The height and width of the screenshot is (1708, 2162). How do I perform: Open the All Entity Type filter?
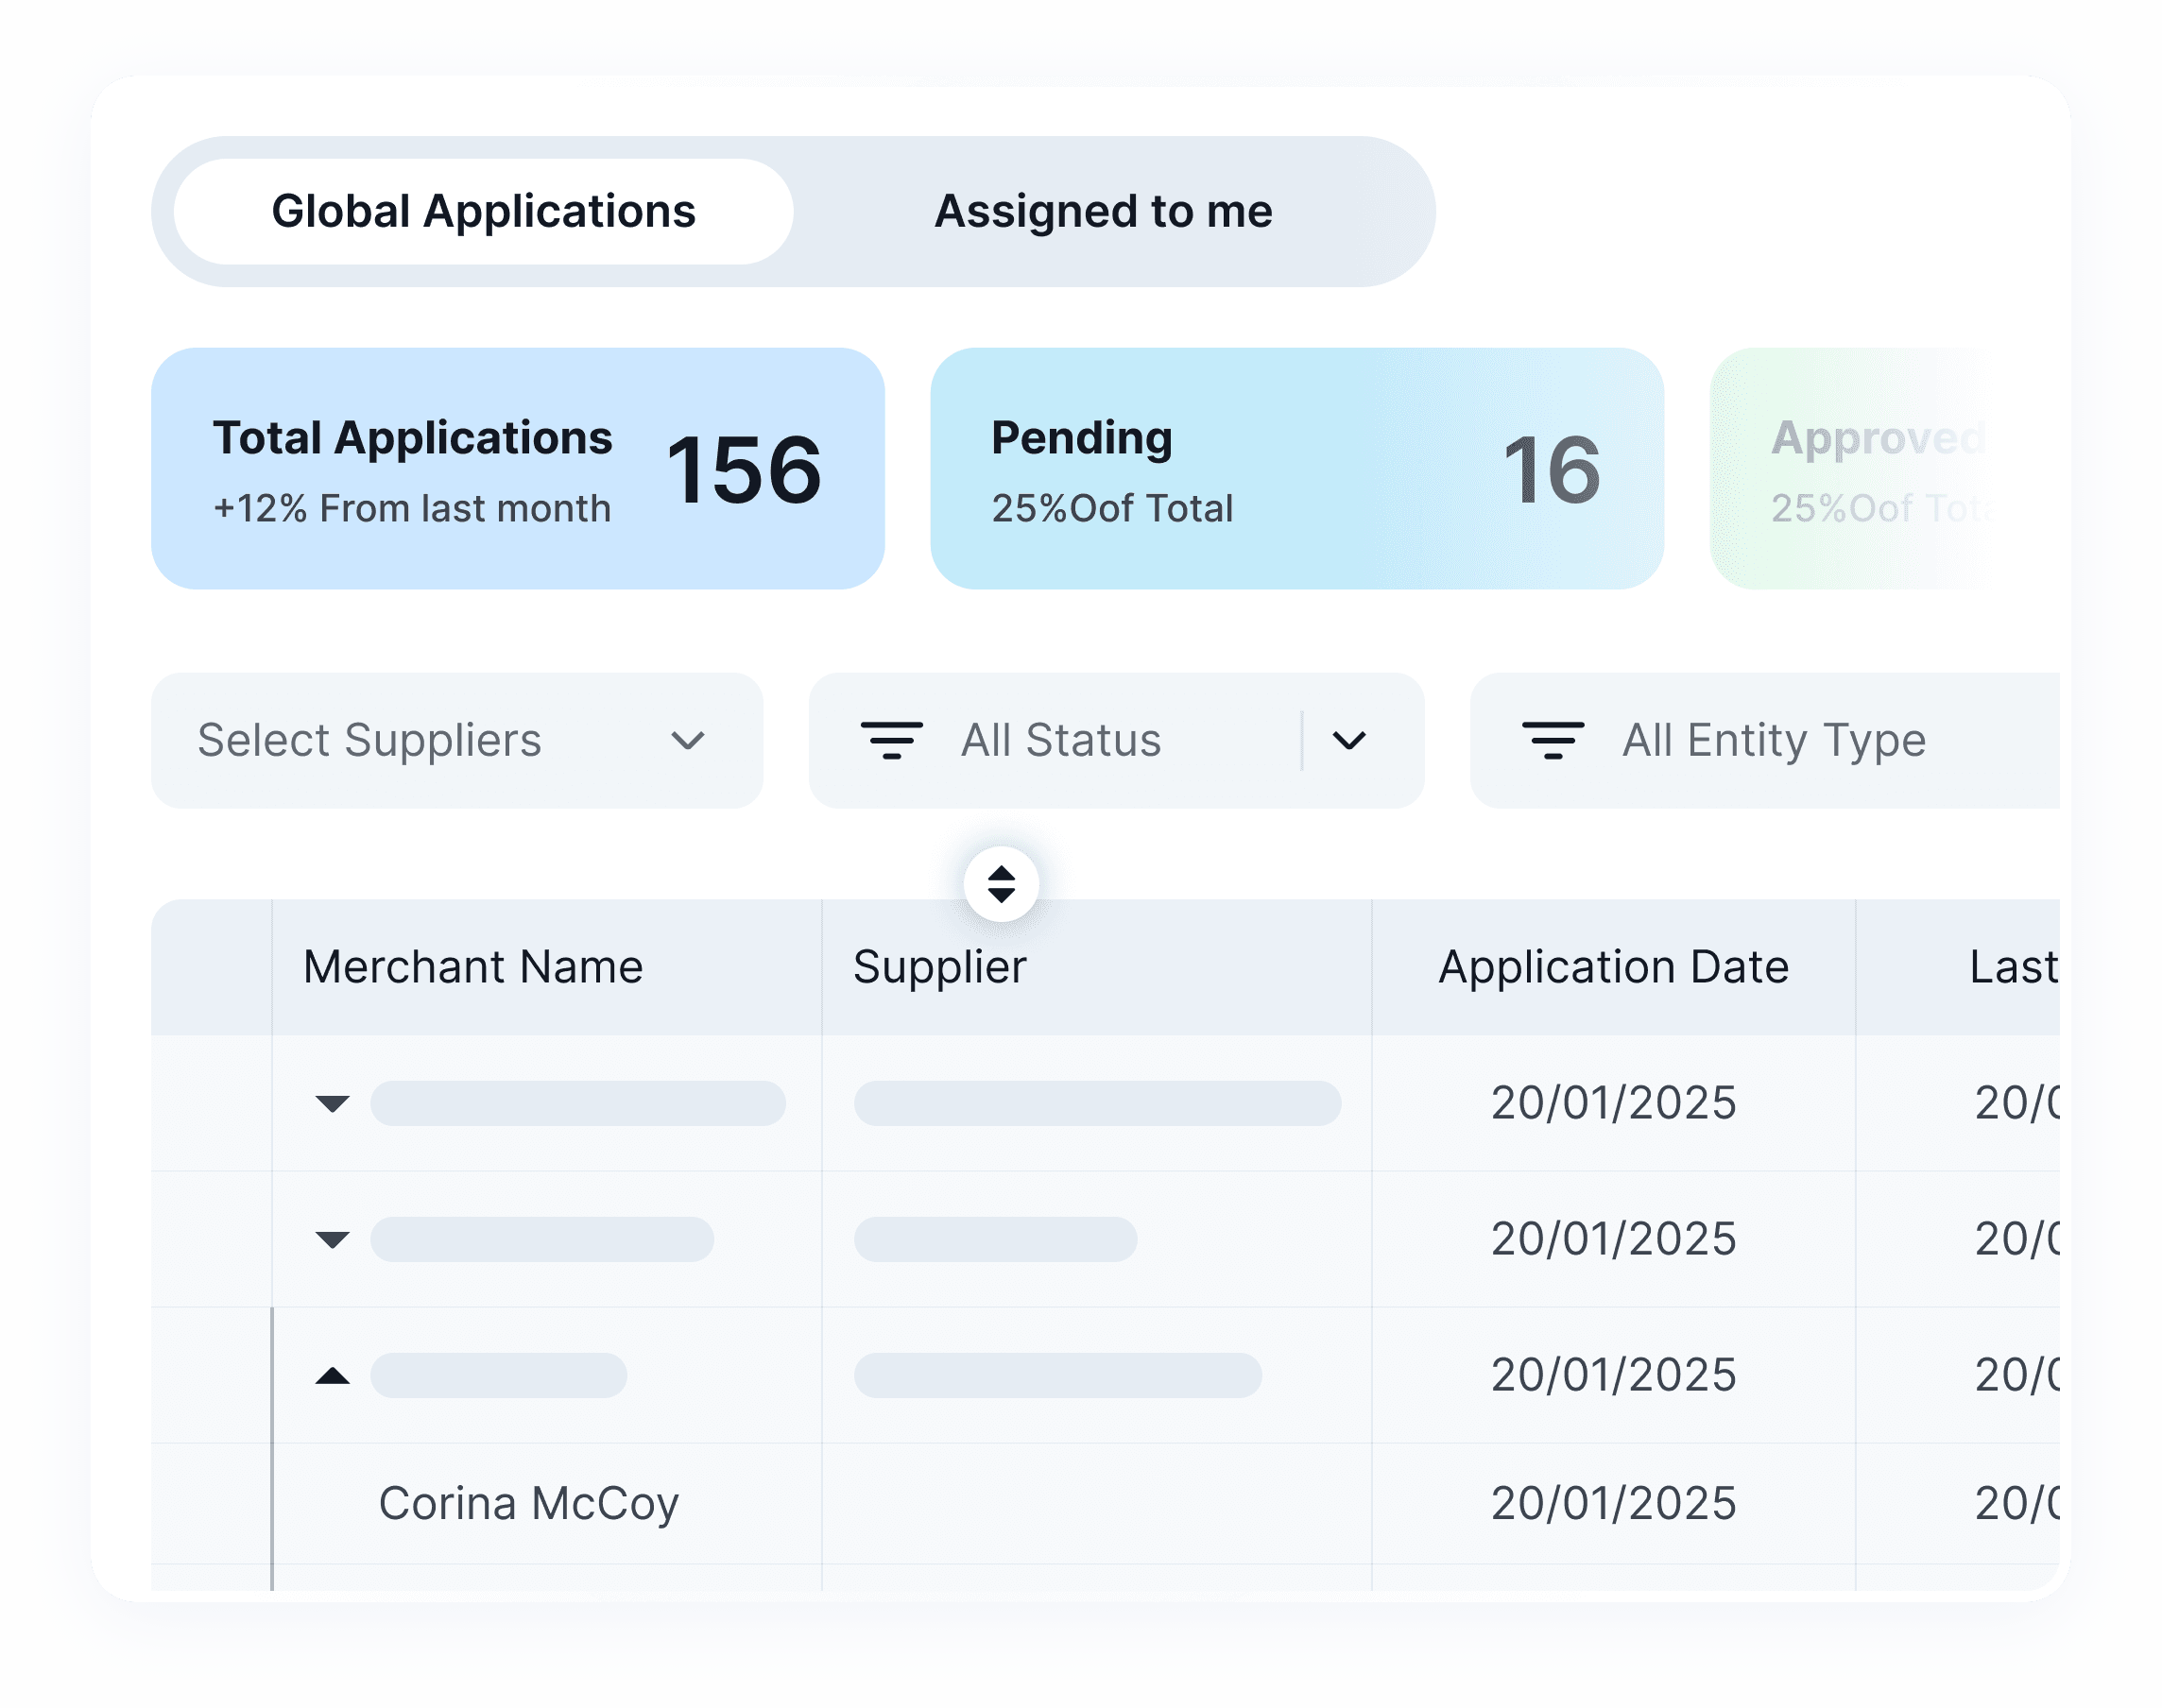[x=1773, y=741]
